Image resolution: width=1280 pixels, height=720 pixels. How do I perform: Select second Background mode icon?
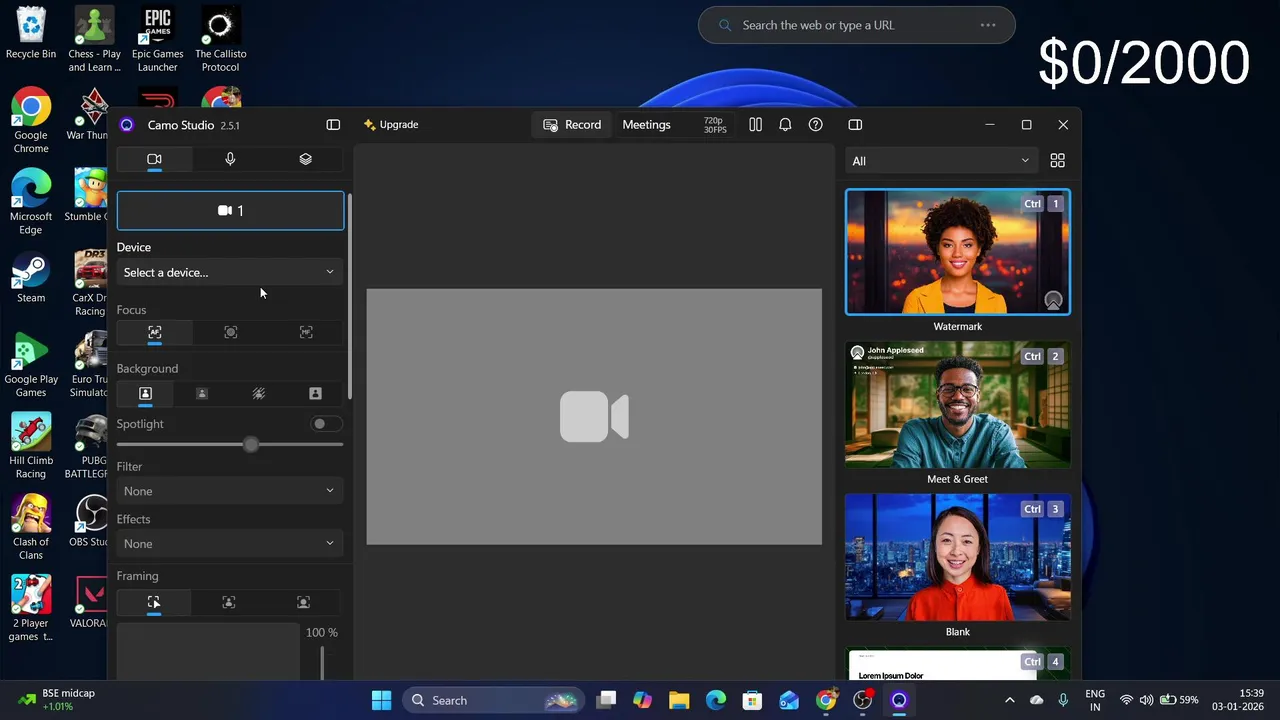pos(202,394)
